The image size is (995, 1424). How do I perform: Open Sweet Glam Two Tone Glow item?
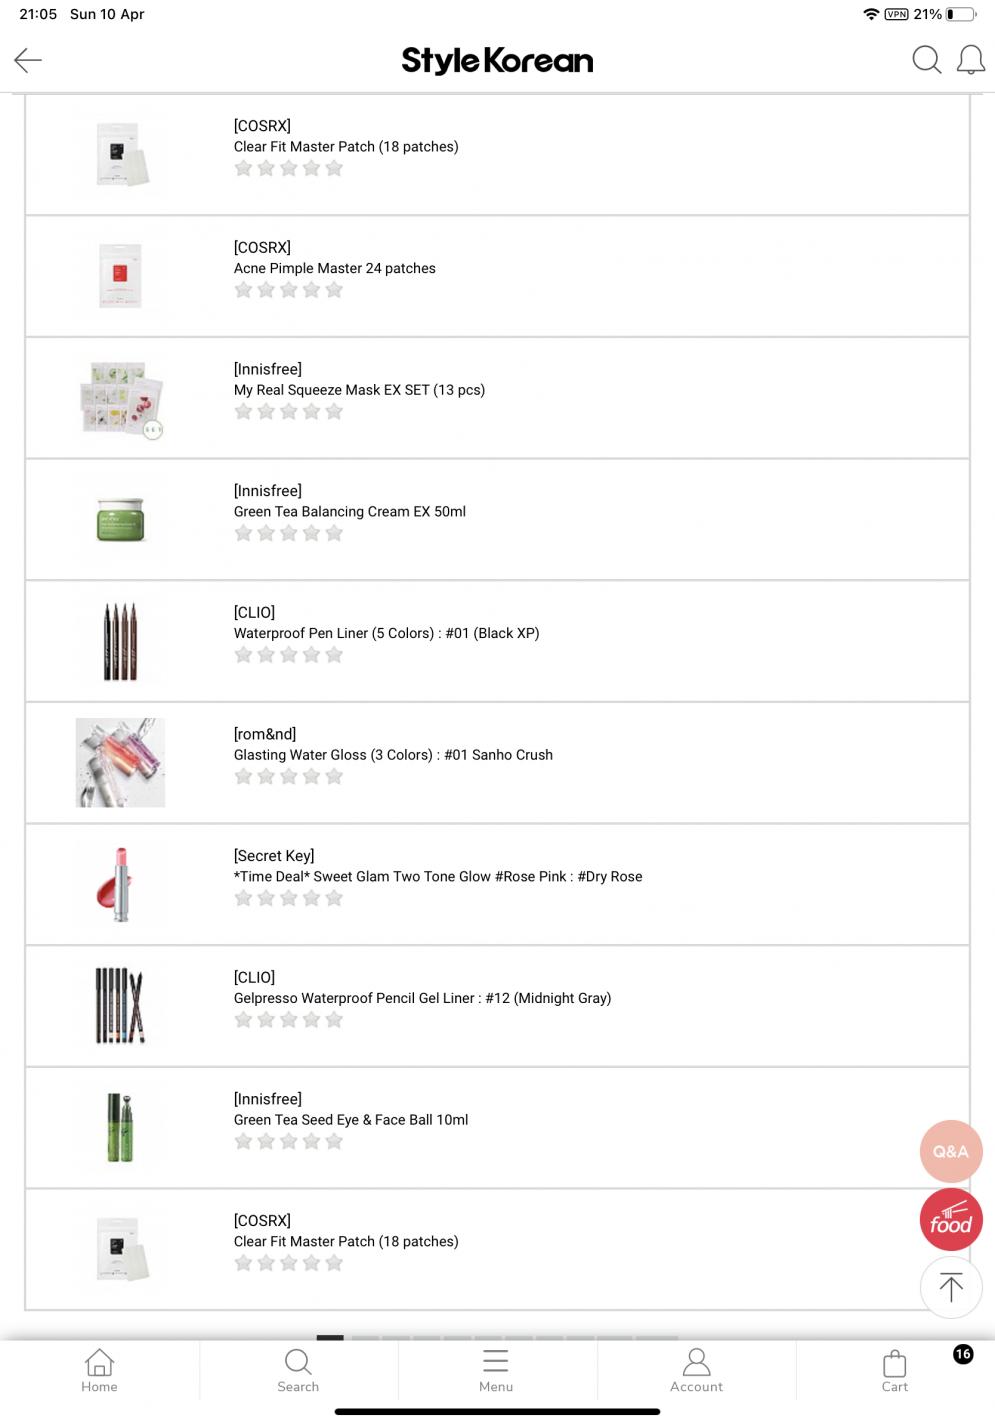pos(438,876)
